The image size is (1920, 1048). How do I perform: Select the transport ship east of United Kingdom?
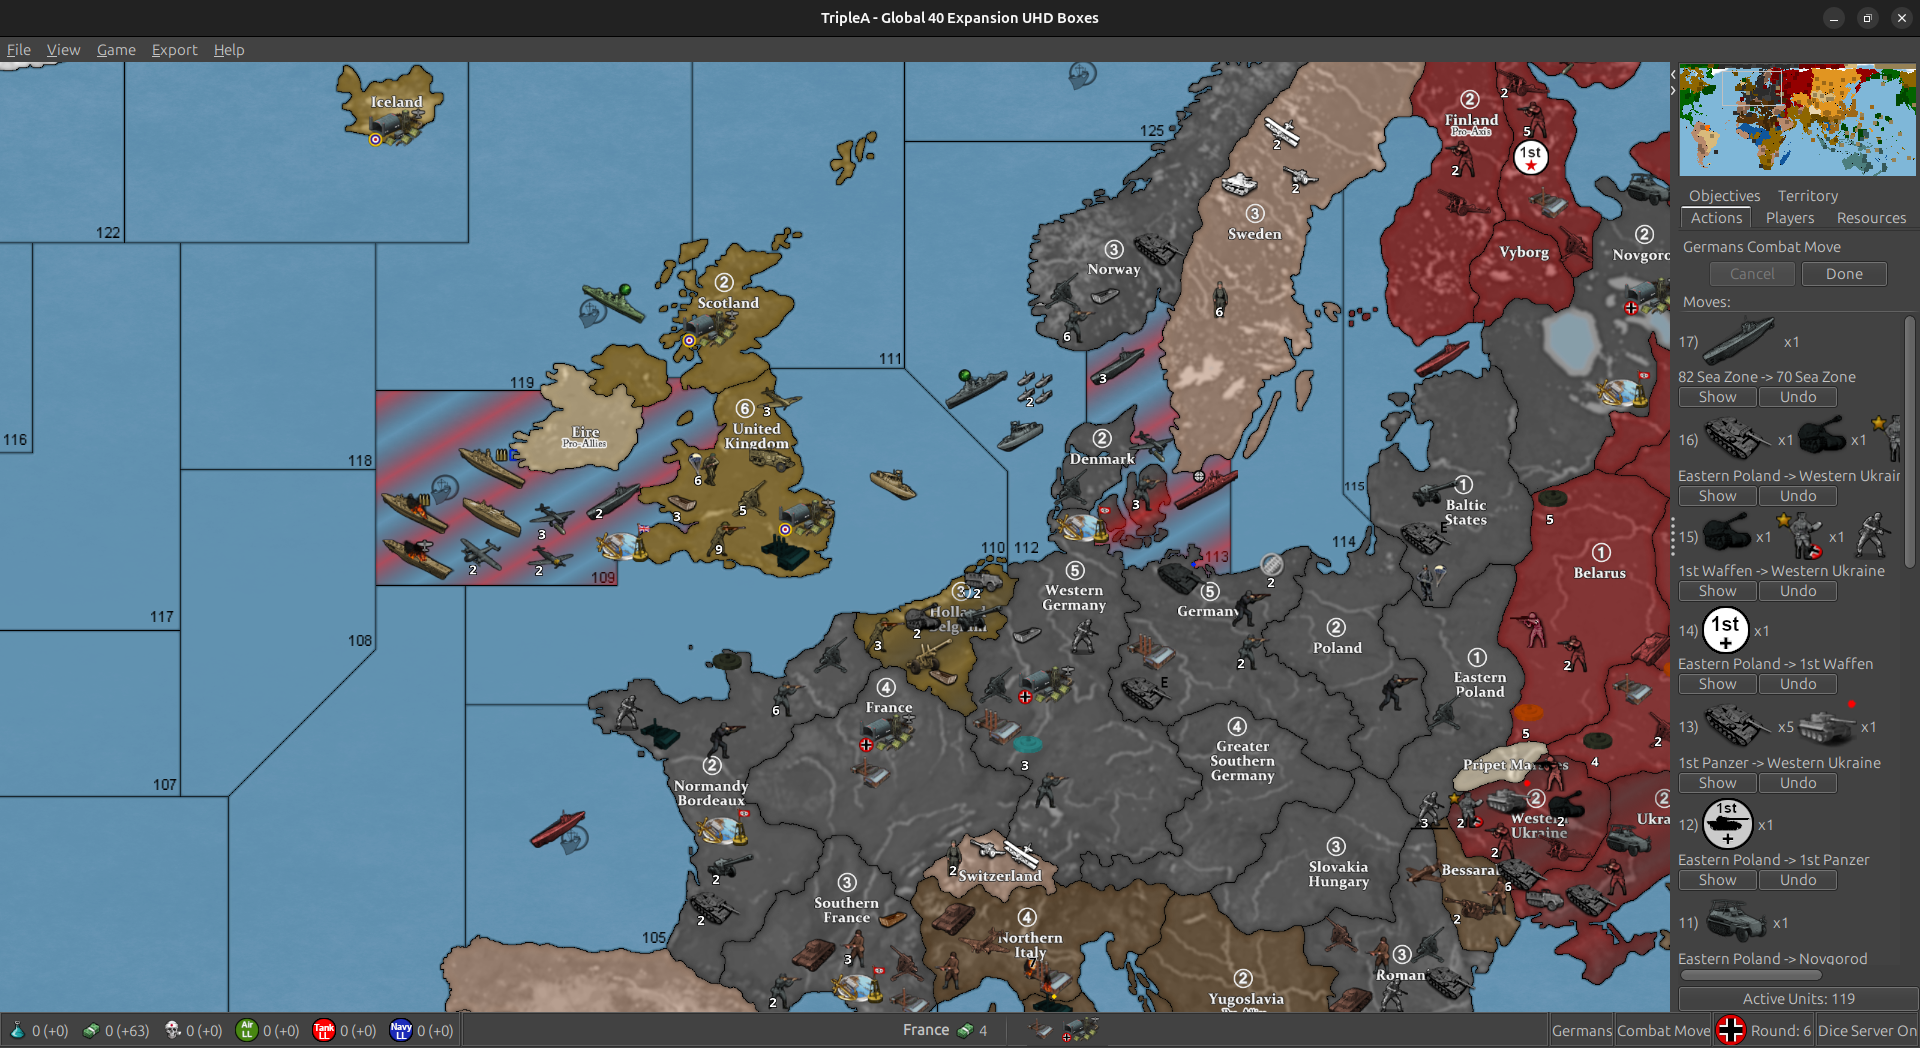coord(893,483)
